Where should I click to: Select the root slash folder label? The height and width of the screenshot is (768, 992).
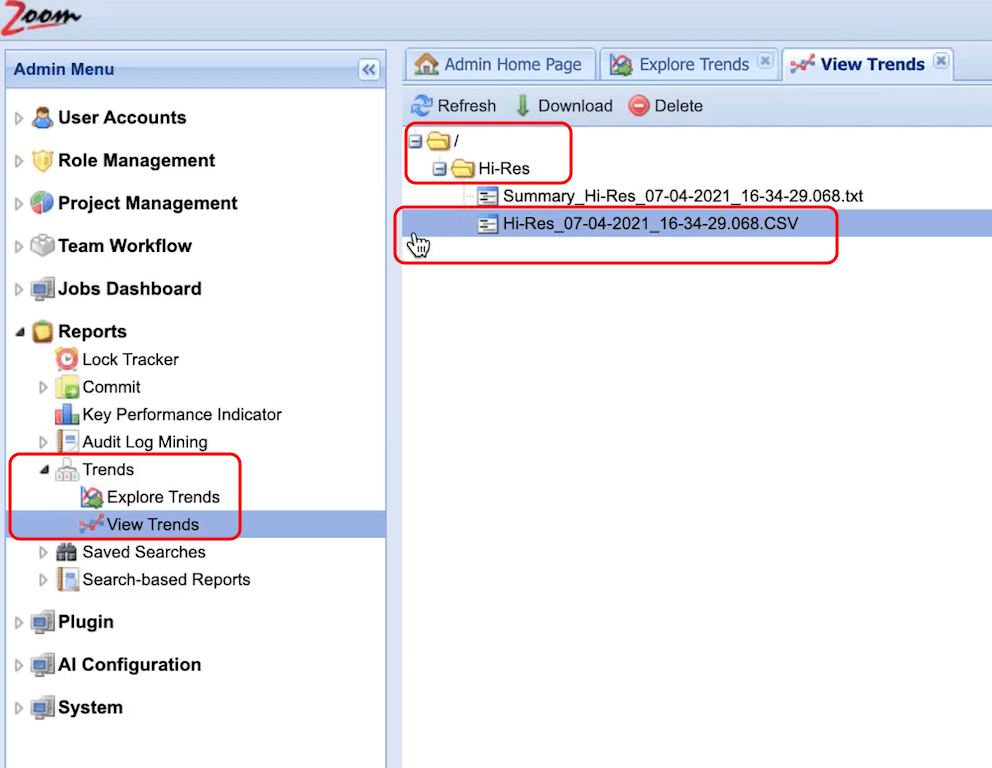(456, 141)
